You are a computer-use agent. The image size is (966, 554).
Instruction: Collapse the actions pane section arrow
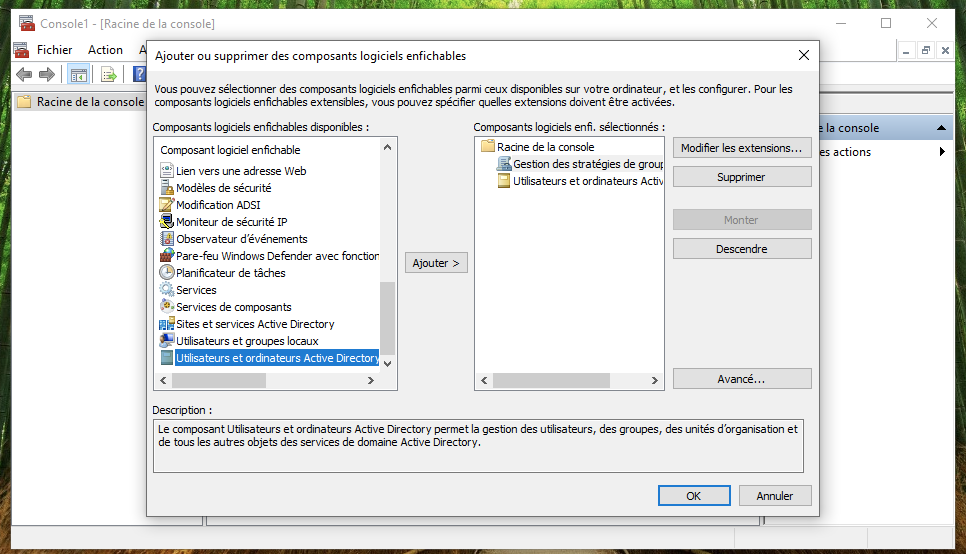click(941, 128)
